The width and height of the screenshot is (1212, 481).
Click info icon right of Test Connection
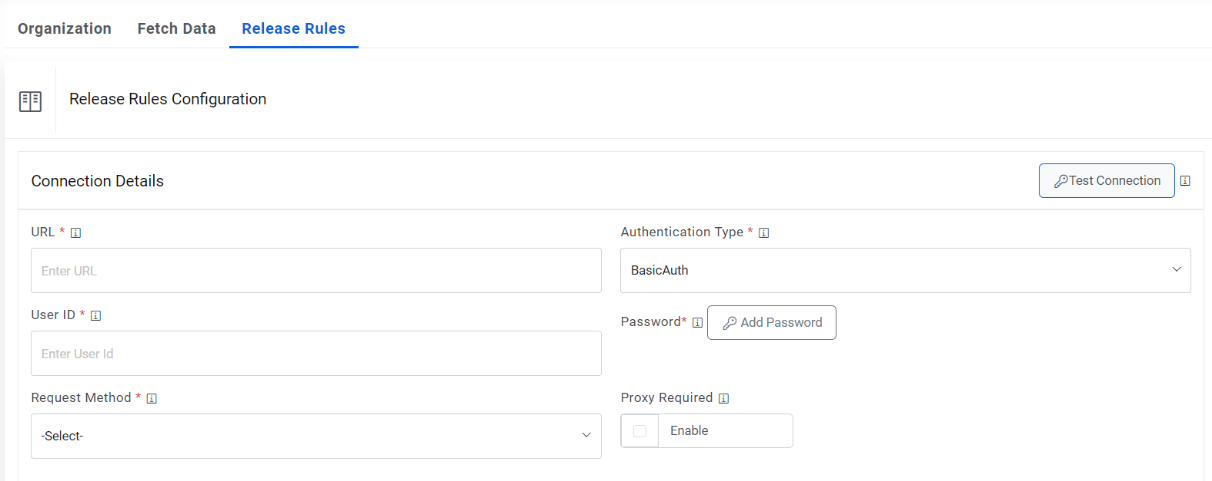point(1185,181)
